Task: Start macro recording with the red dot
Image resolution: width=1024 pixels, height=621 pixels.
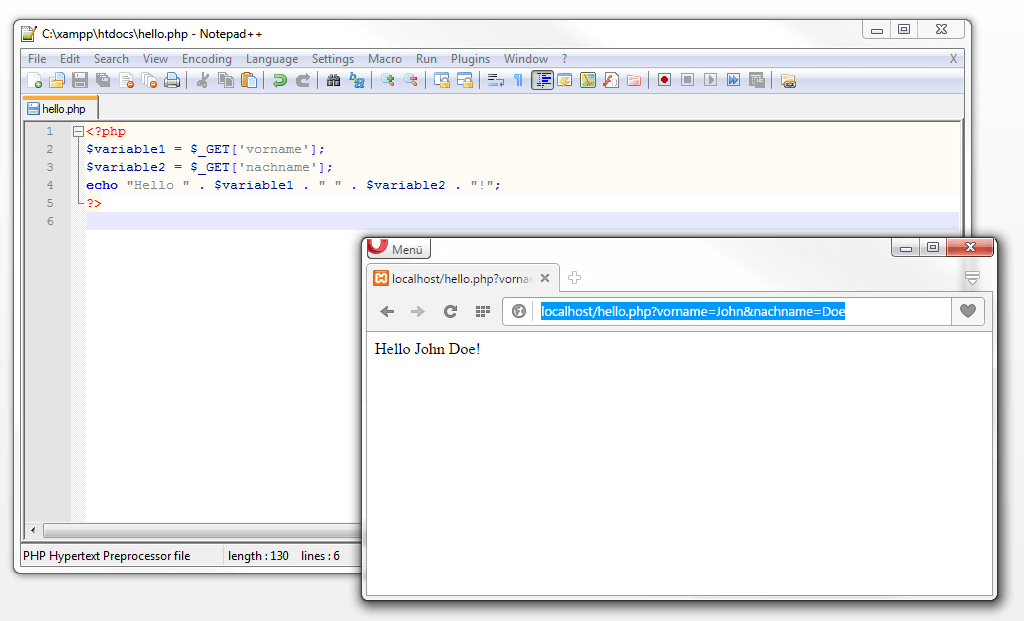Action: 664,80
